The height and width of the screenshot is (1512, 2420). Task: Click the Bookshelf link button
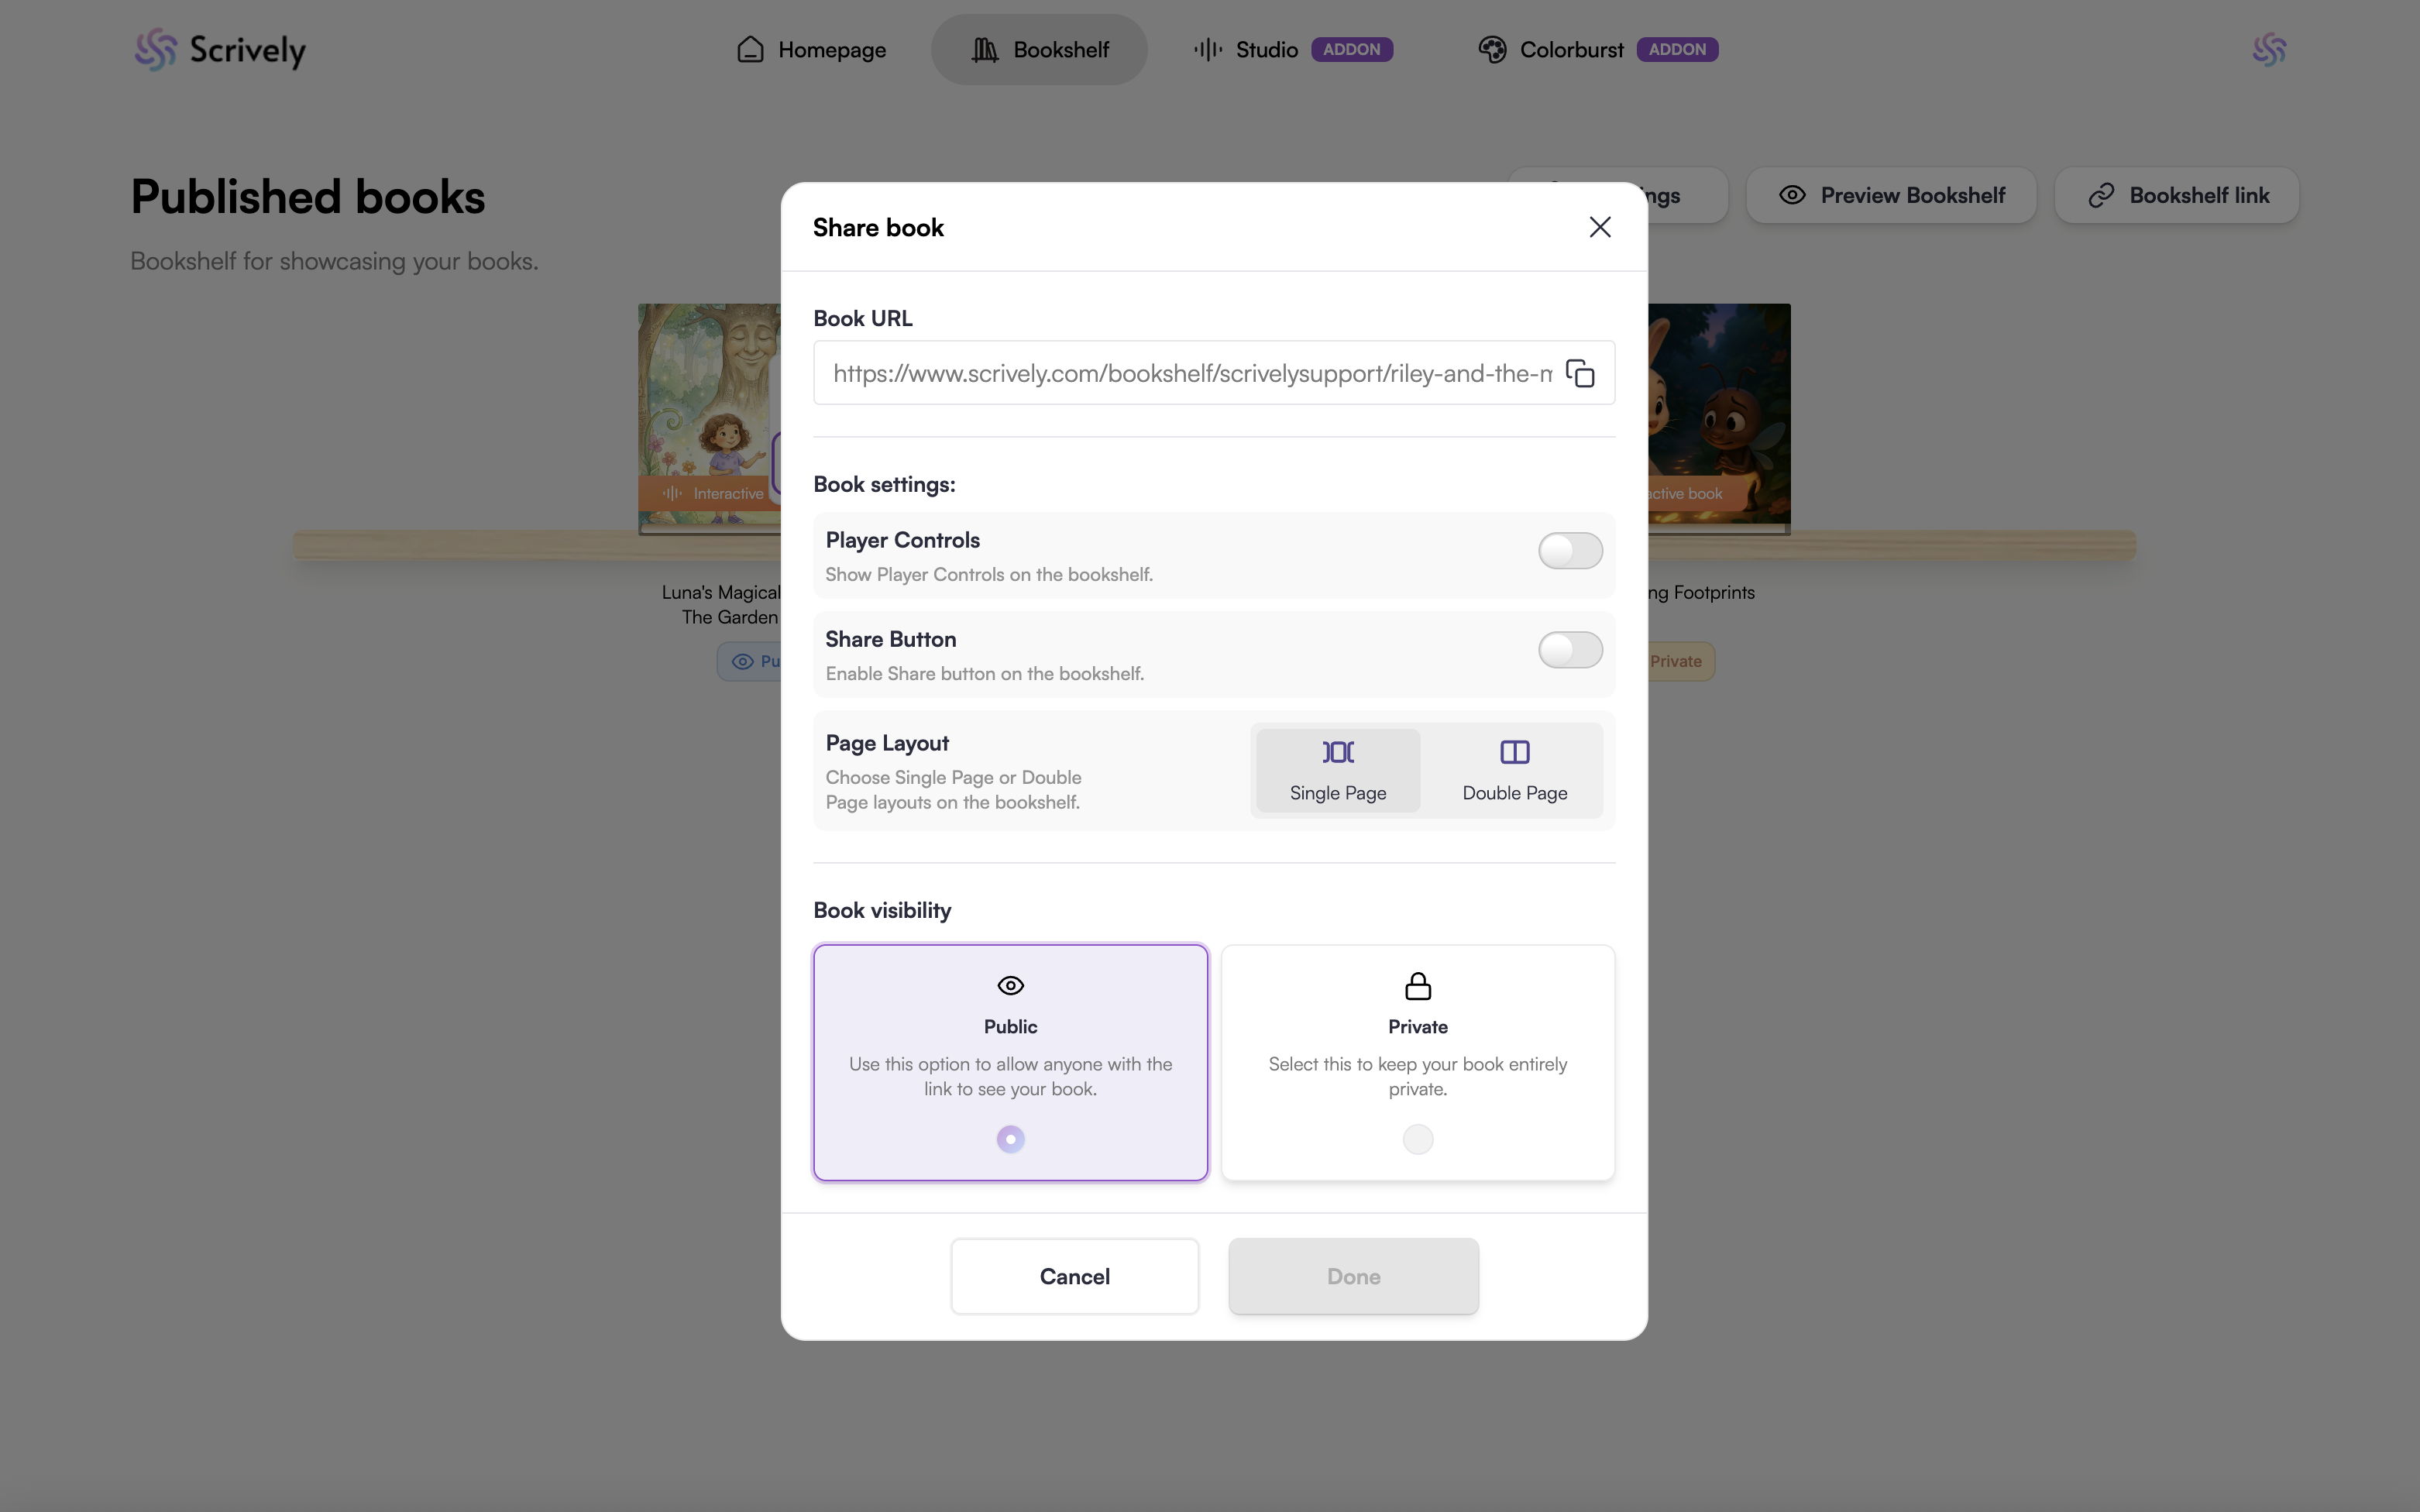2177,195
